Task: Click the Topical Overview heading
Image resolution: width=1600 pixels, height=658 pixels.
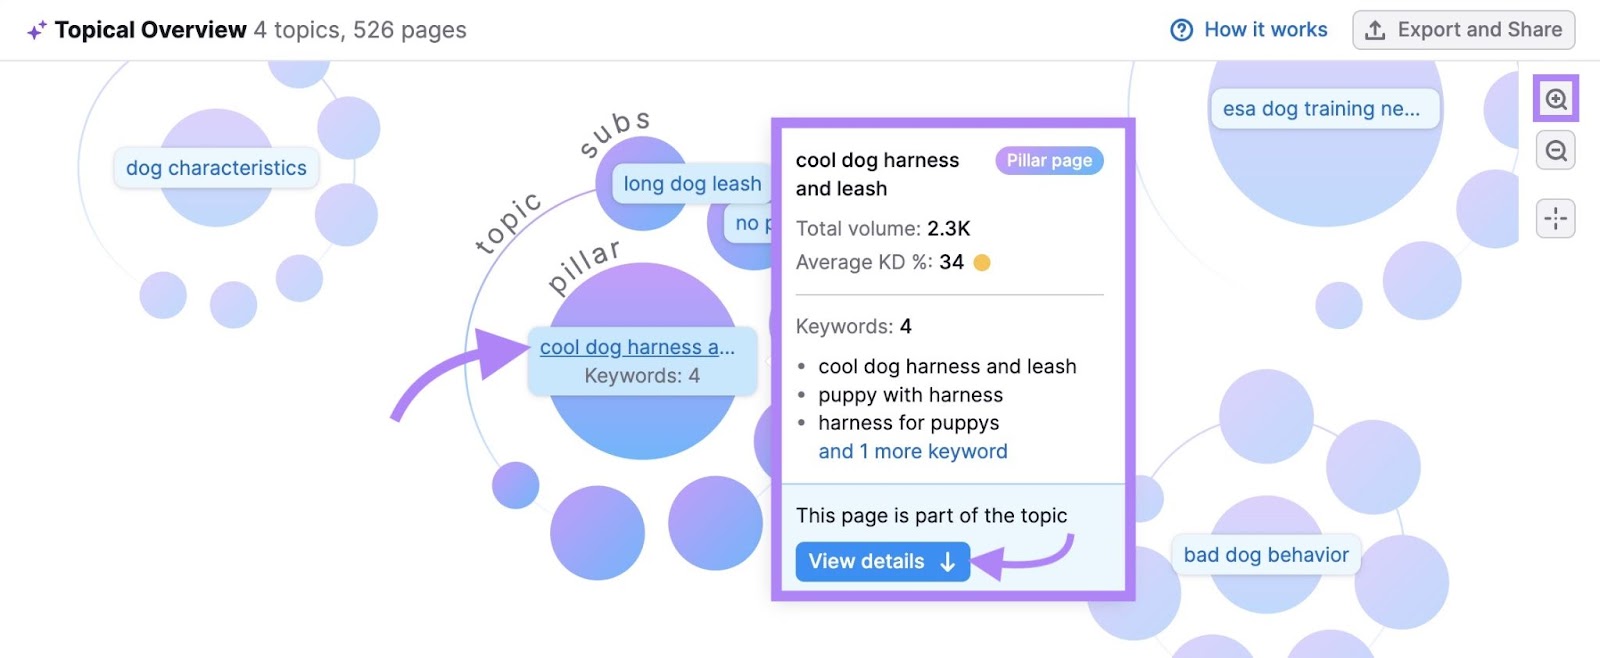Action: click(x=151, y=30)
